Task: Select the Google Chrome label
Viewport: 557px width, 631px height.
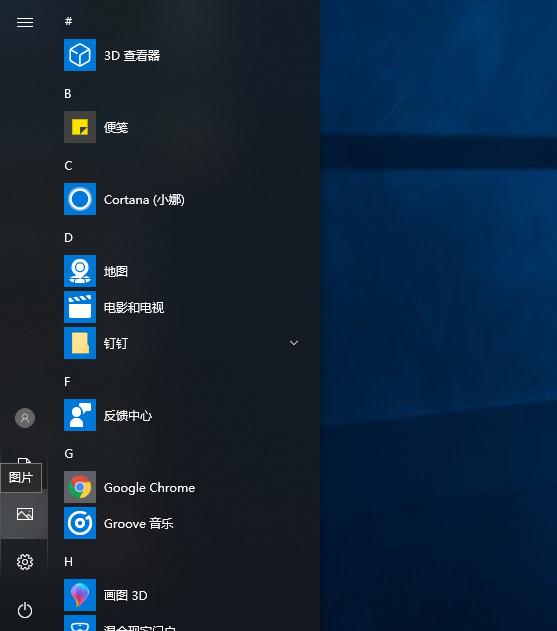Action: click(x=149, y=488)
